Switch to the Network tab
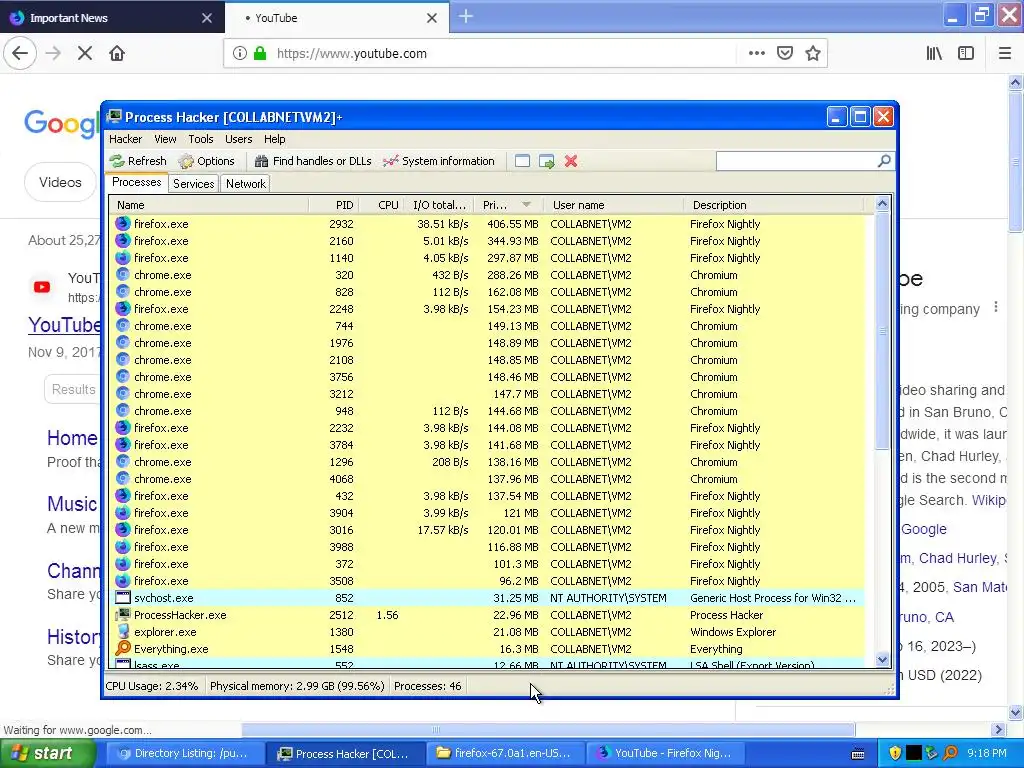Screen dimensions: 1024x768 click(246, 184)
